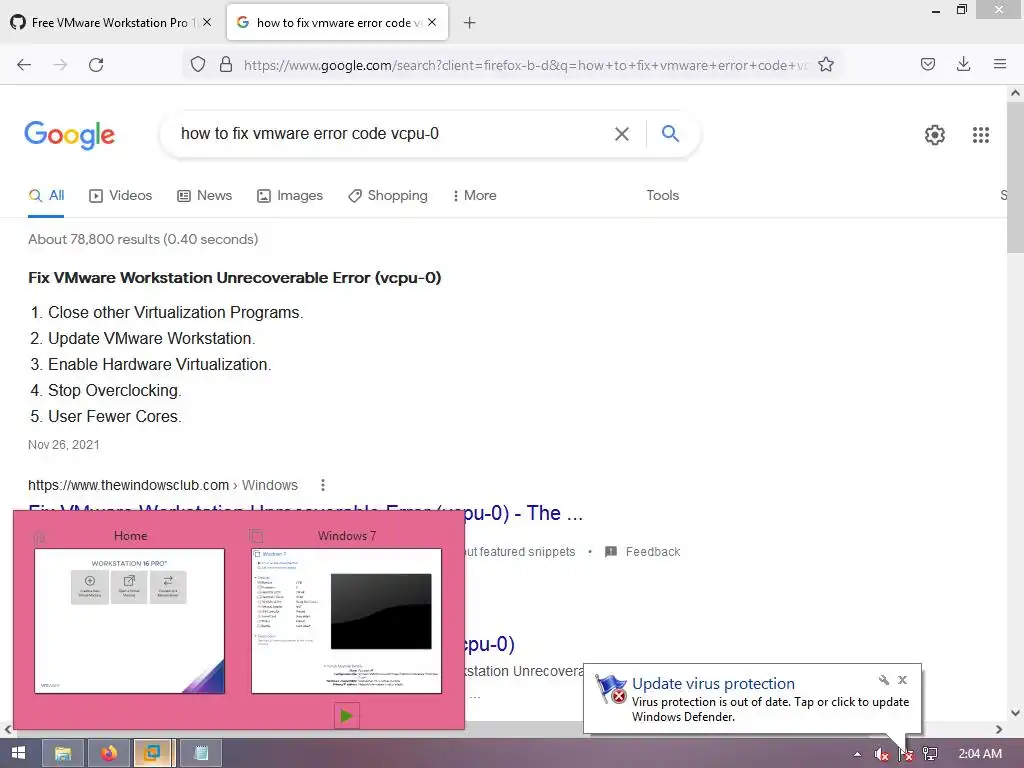Close the Free VMware Workstation Pro tab

[207, 22]
